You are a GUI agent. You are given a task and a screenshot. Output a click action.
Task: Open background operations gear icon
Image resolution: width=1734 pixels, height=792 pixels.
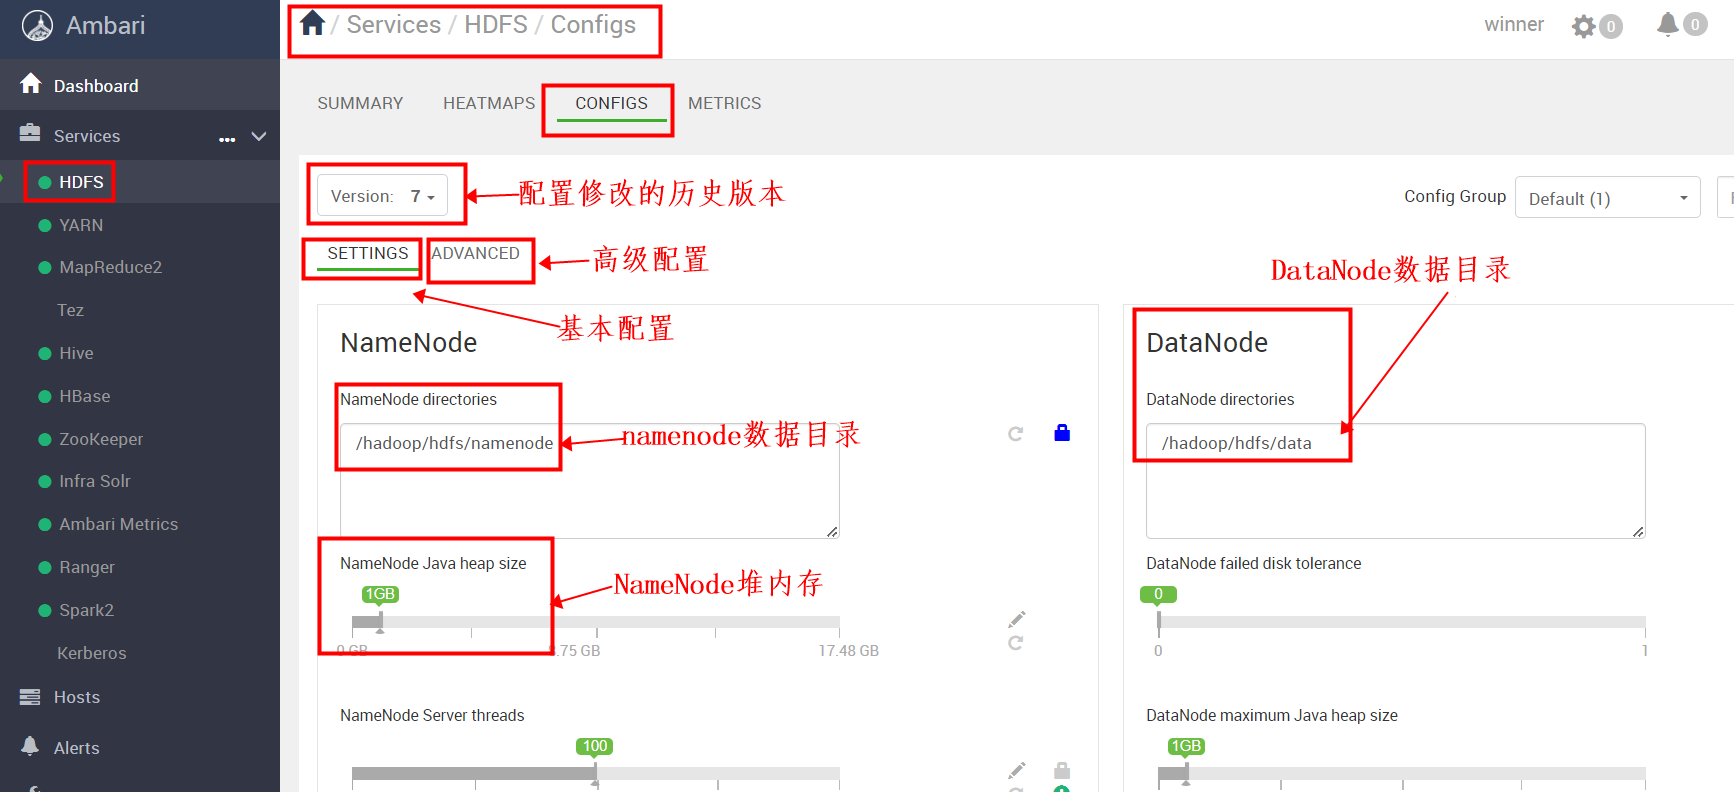1583,26
